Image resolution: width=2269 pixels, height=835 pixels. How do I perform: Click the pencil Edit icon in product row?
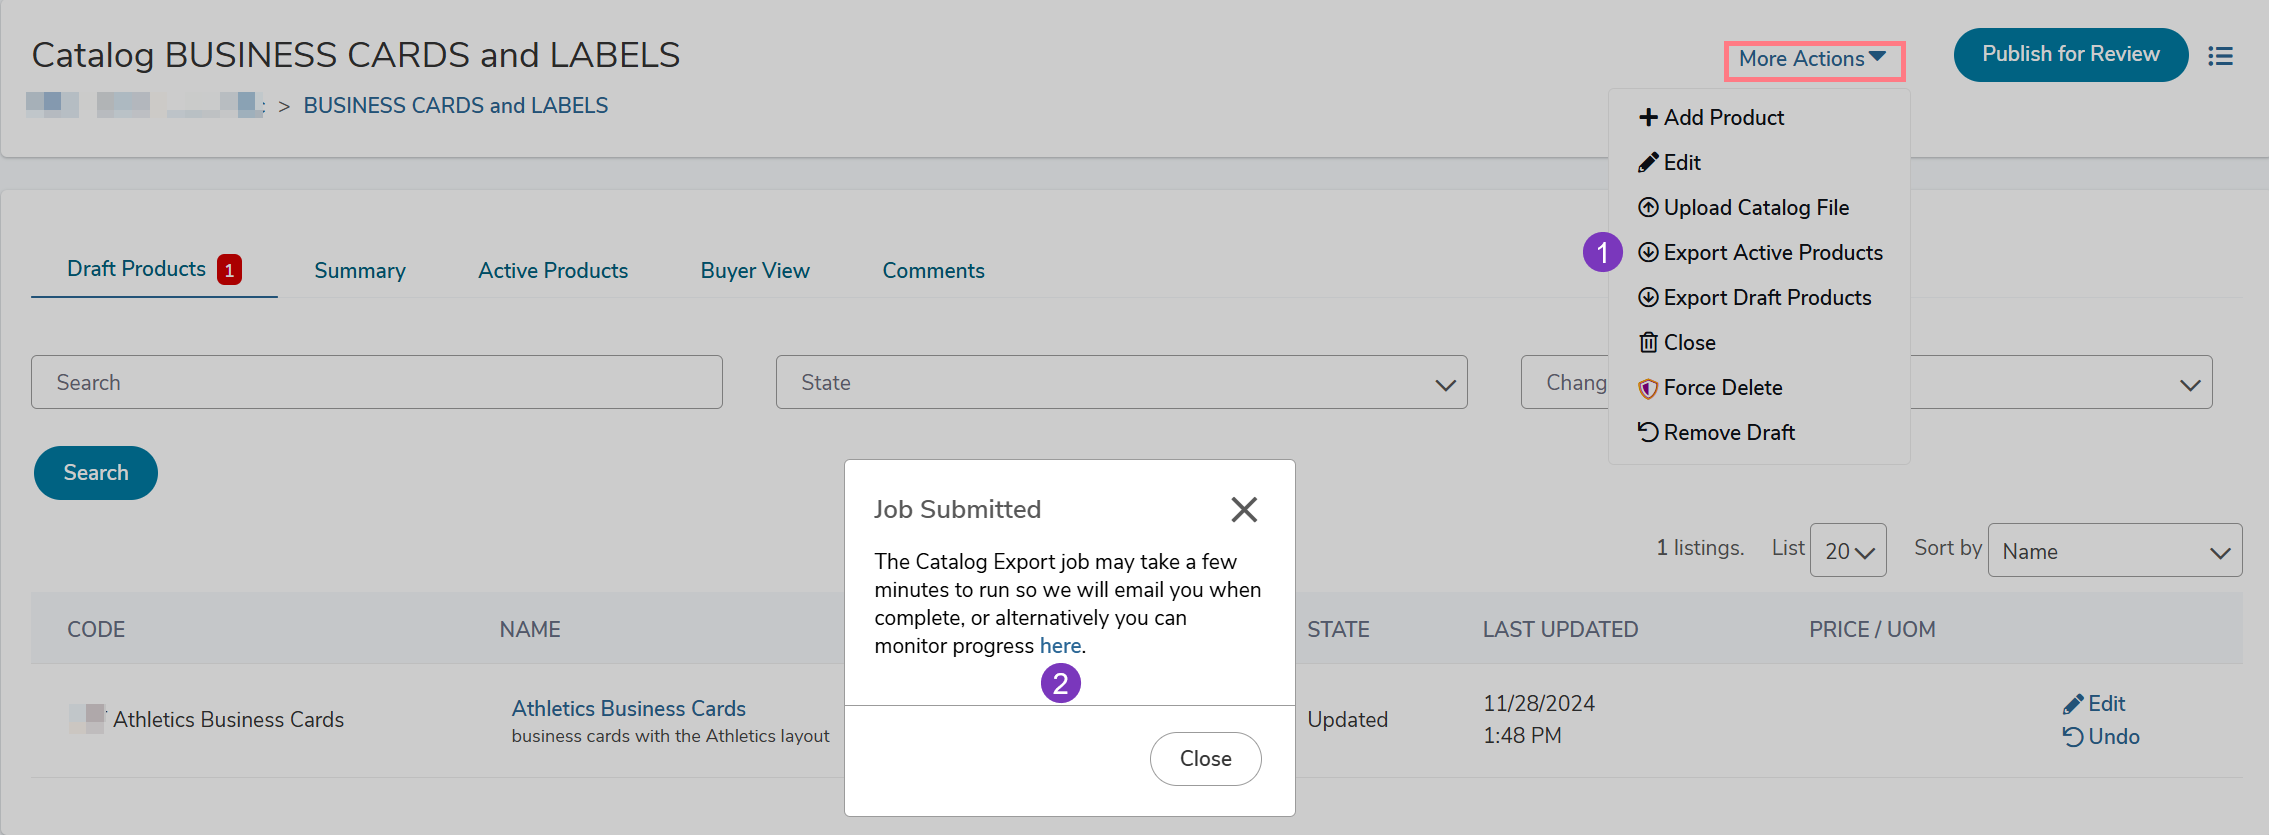2073,704
